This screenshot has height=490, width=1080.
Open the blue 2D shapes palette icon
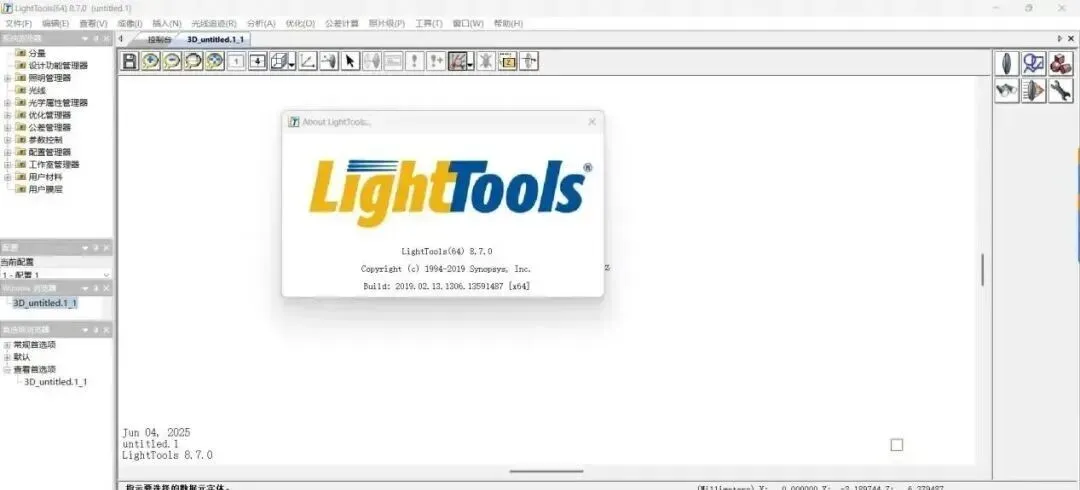(x=1034, y=63)
